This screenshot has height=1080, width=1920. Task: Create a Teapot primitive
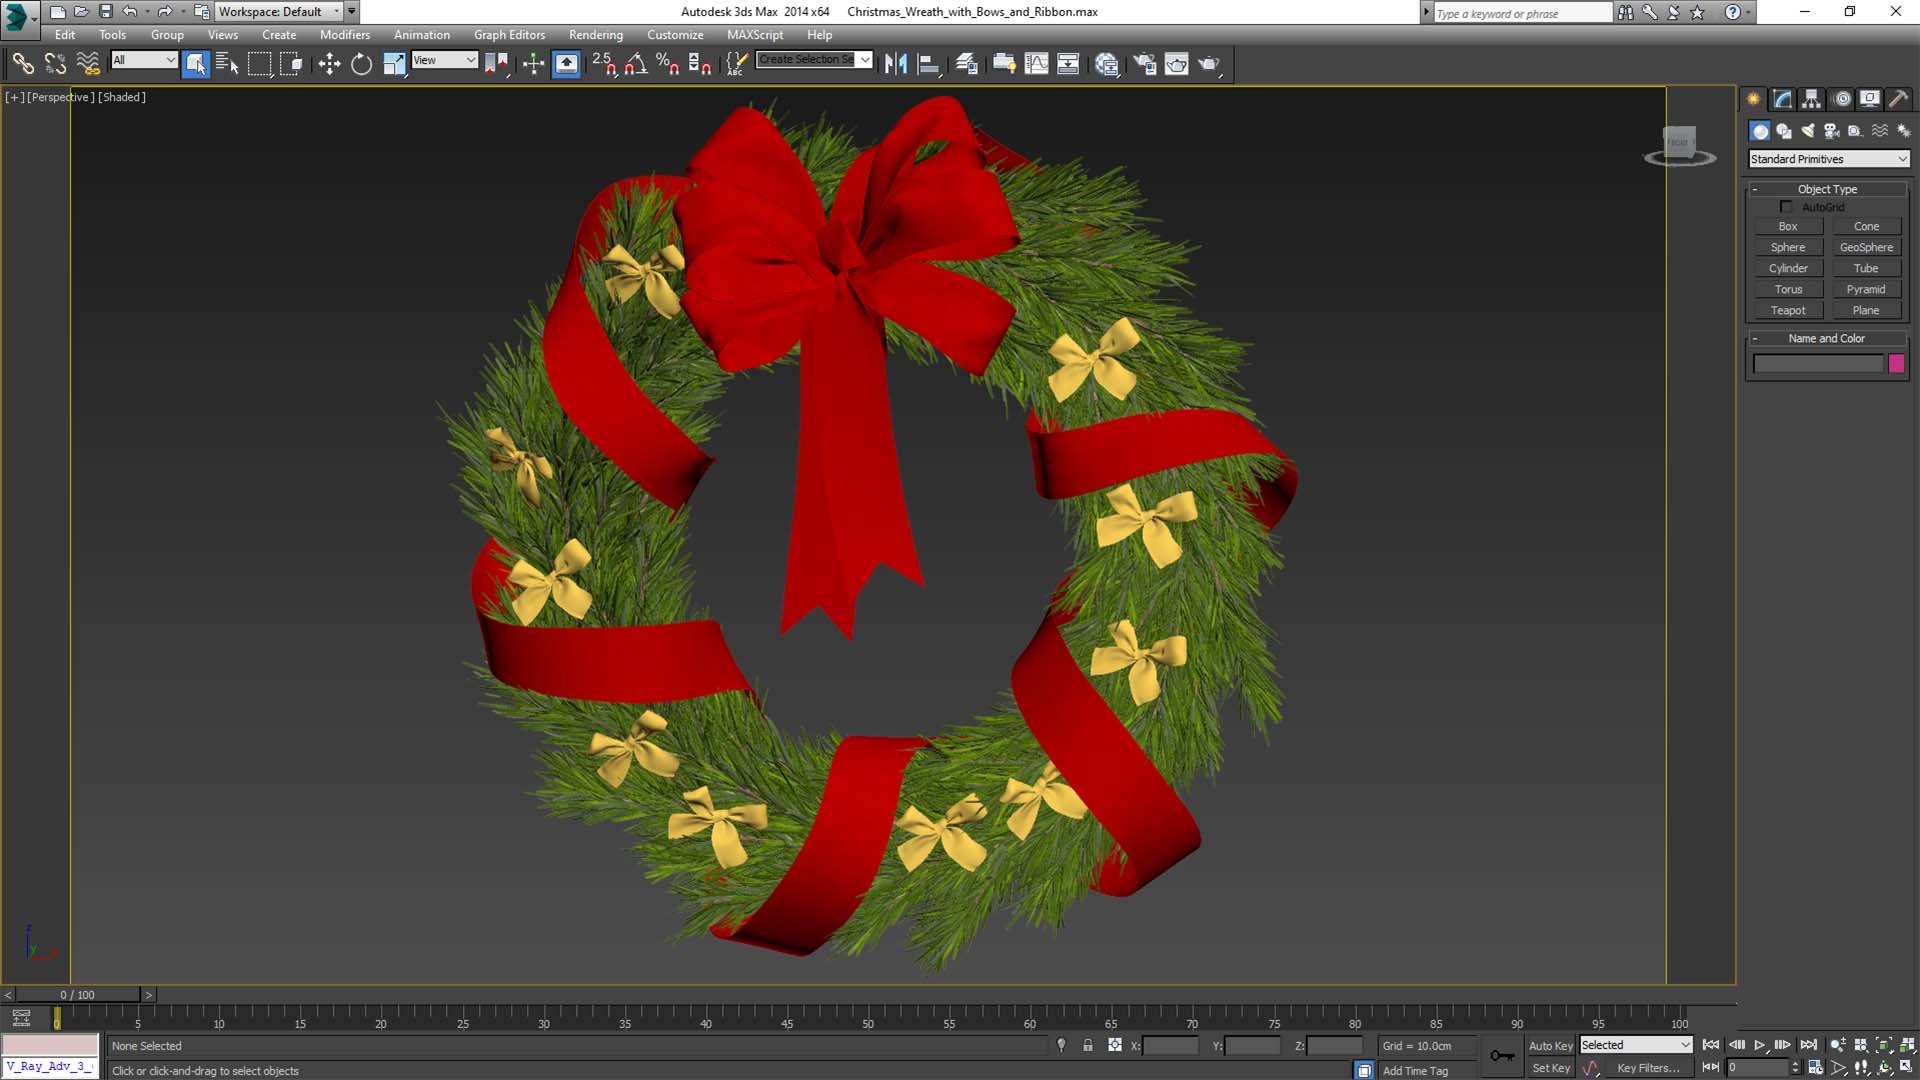[1788, 311]
